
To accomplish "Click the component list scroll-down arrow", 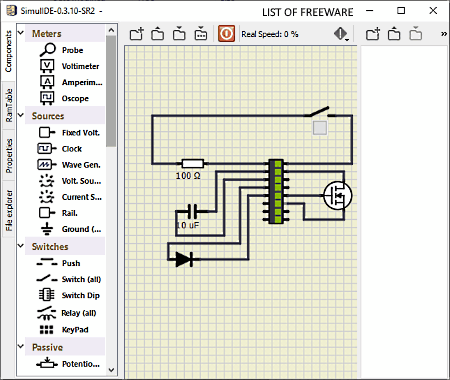I will (x=111, y=370).
